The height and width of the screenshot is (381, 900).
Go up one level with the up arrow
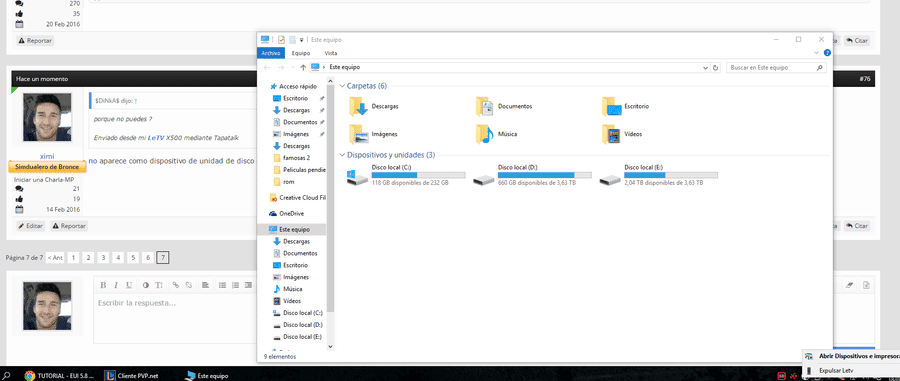pyautogui.click(x=303, y=68)
